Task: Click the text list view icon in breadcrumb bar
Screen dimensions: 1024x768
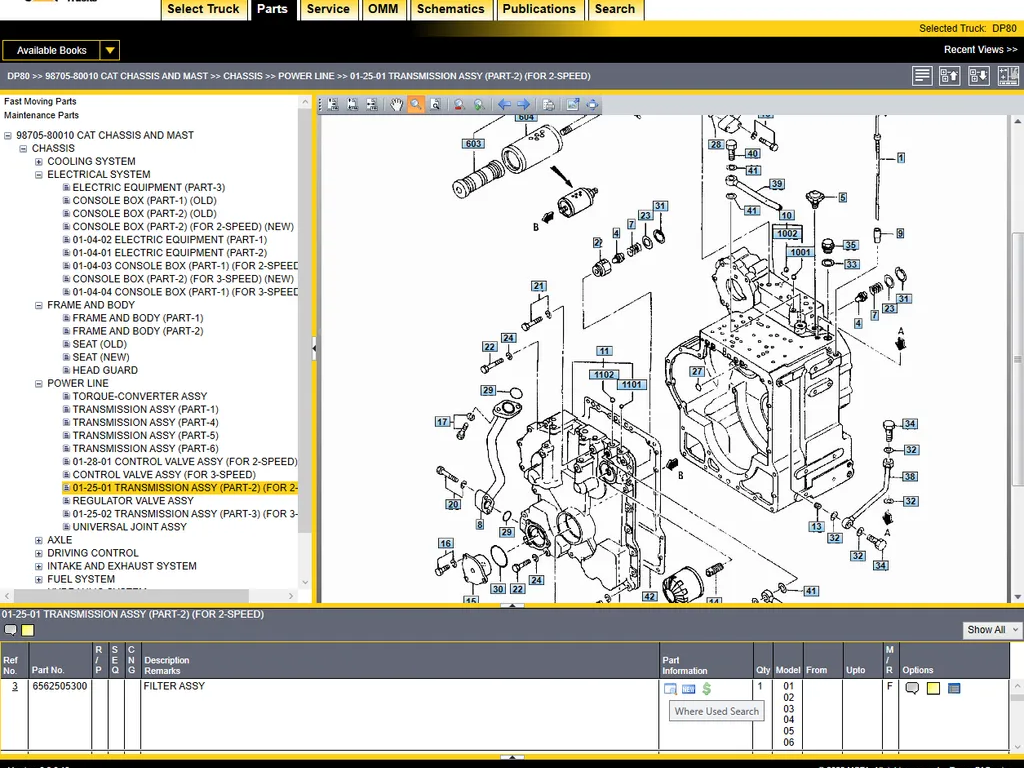Action: [x=922, y=76]
